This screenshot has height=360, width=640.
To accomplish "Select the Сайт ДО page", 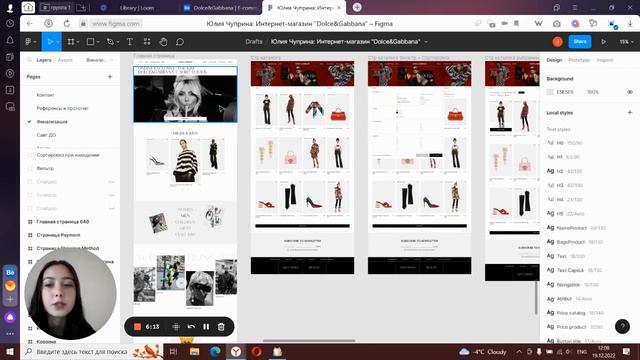I will (46, 135).
